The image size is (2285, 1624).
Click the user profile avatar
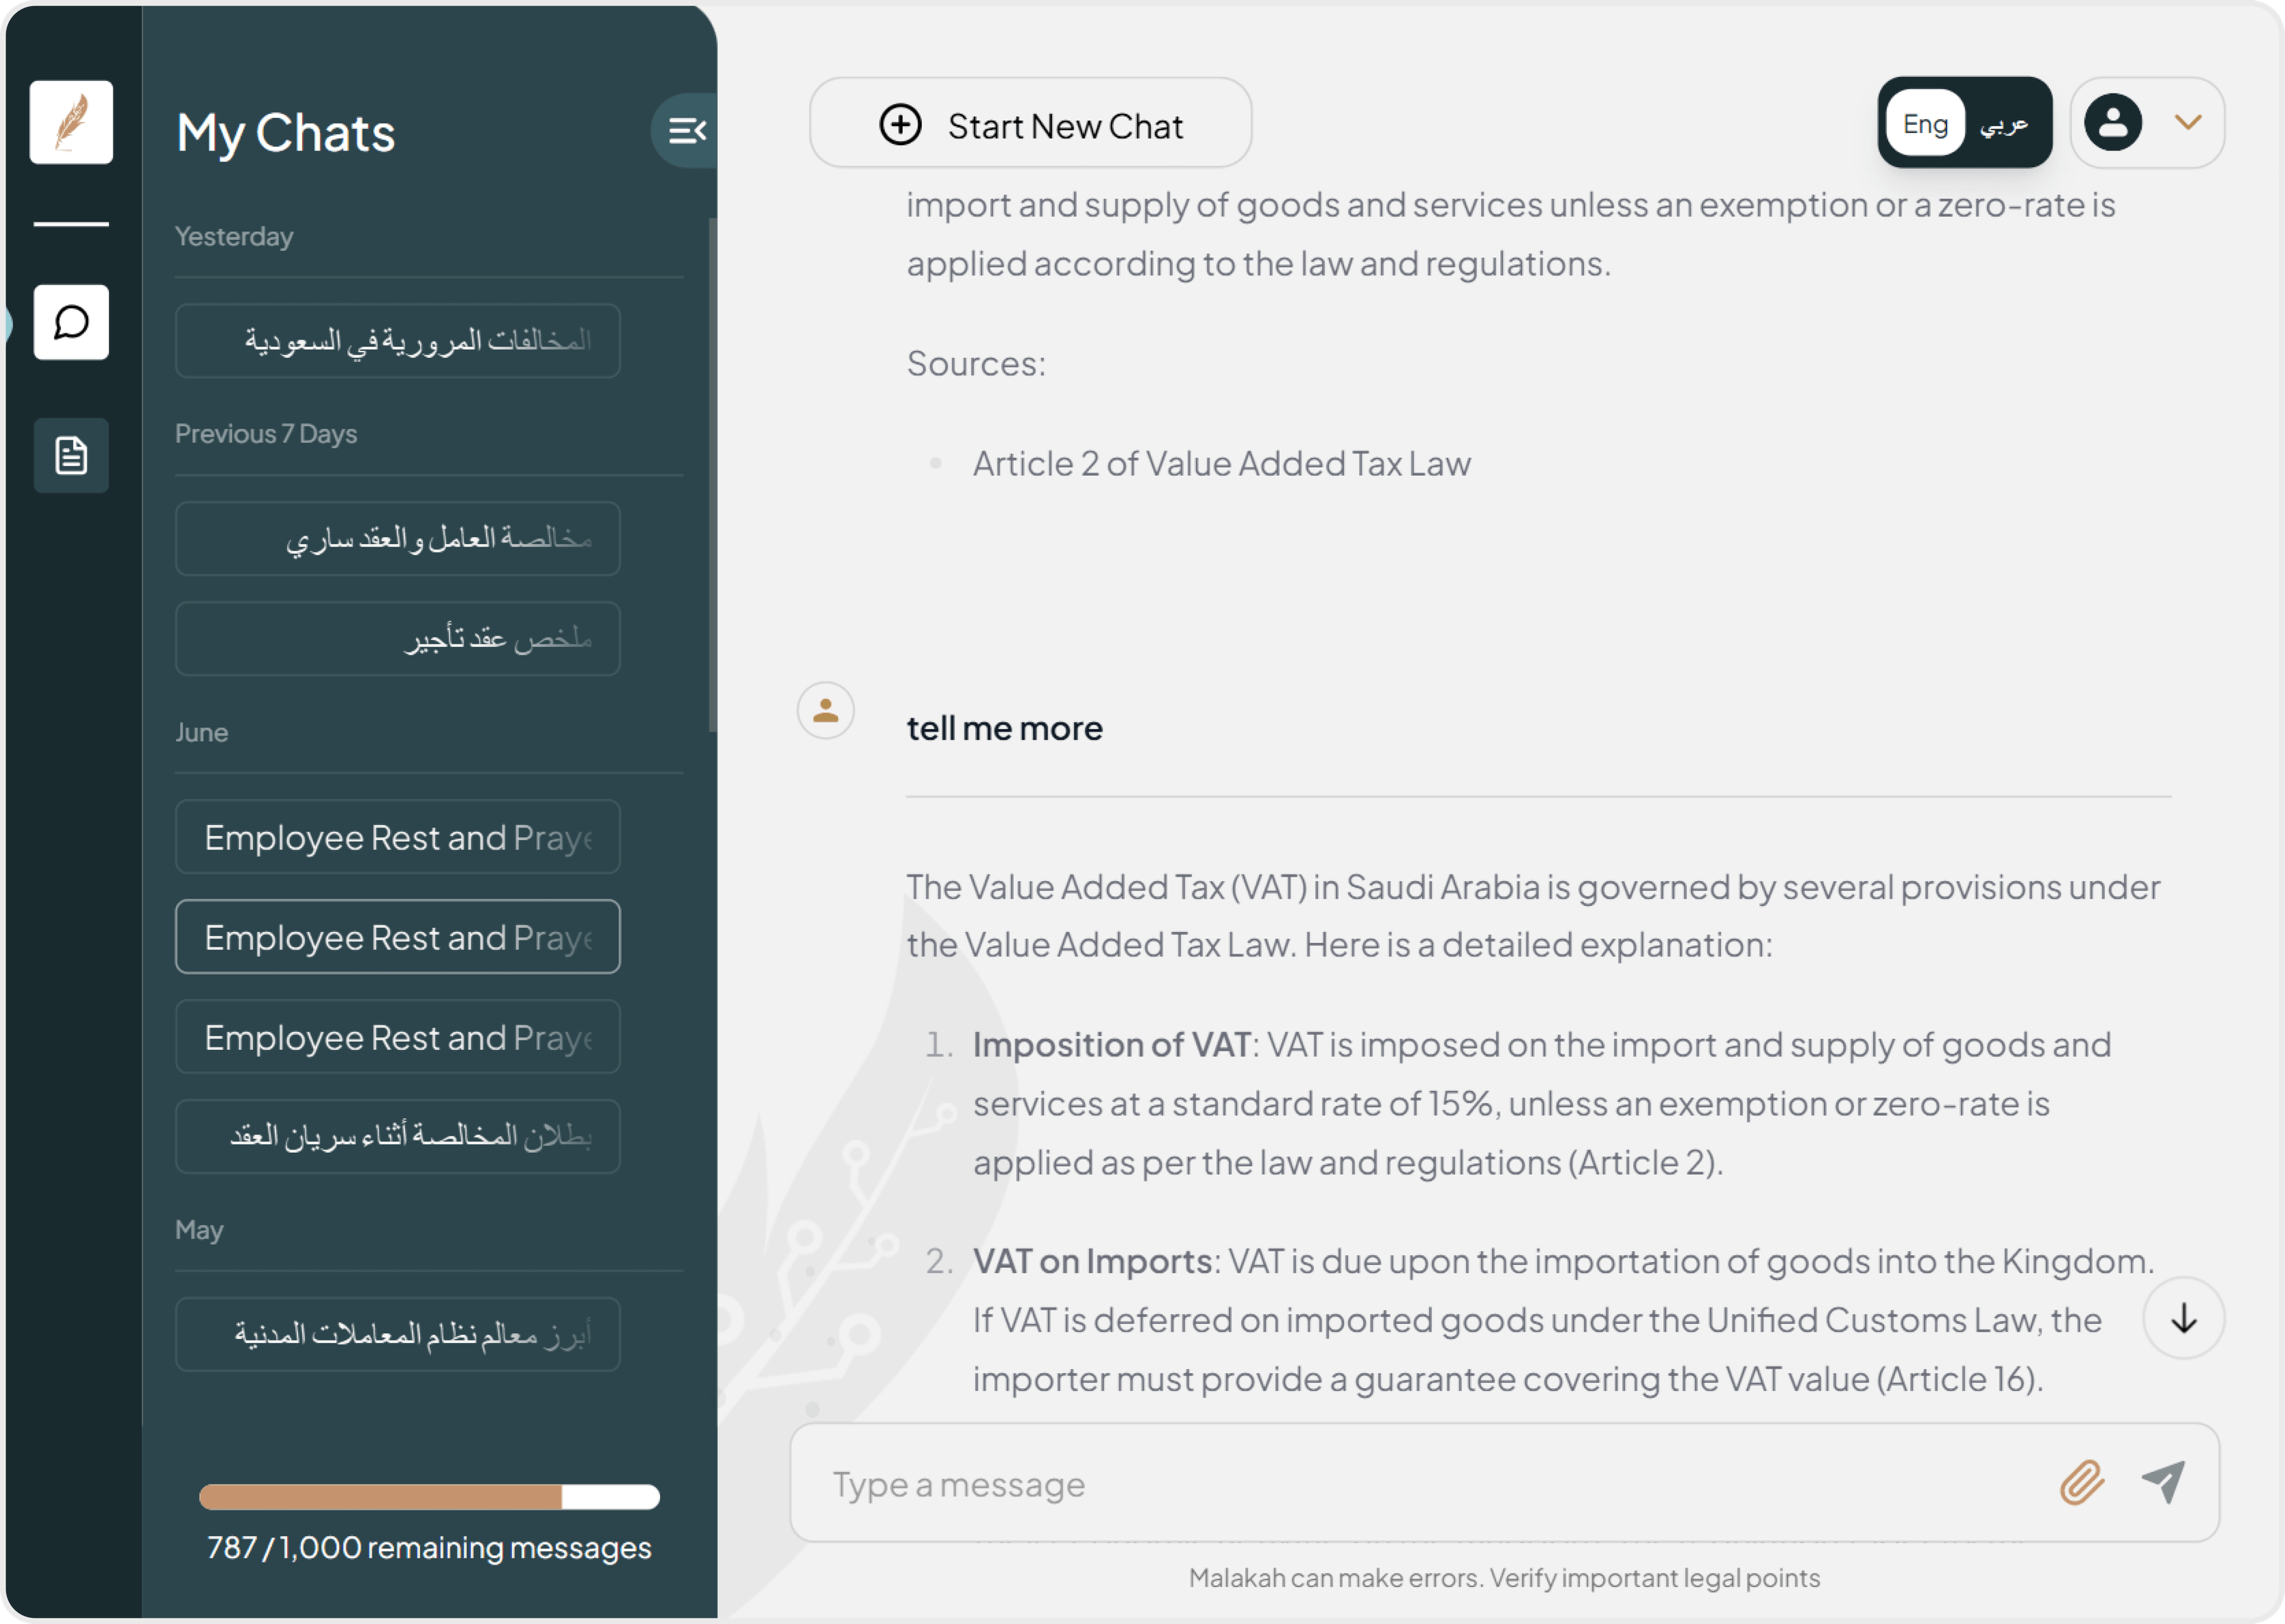pos(2112,123)
